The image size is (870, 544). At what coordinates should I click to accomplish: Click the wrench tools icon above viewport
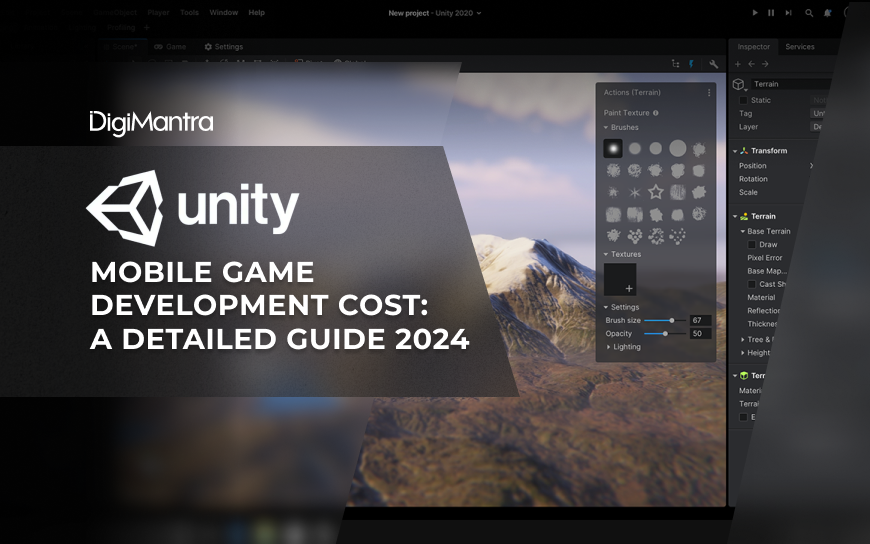713,64
